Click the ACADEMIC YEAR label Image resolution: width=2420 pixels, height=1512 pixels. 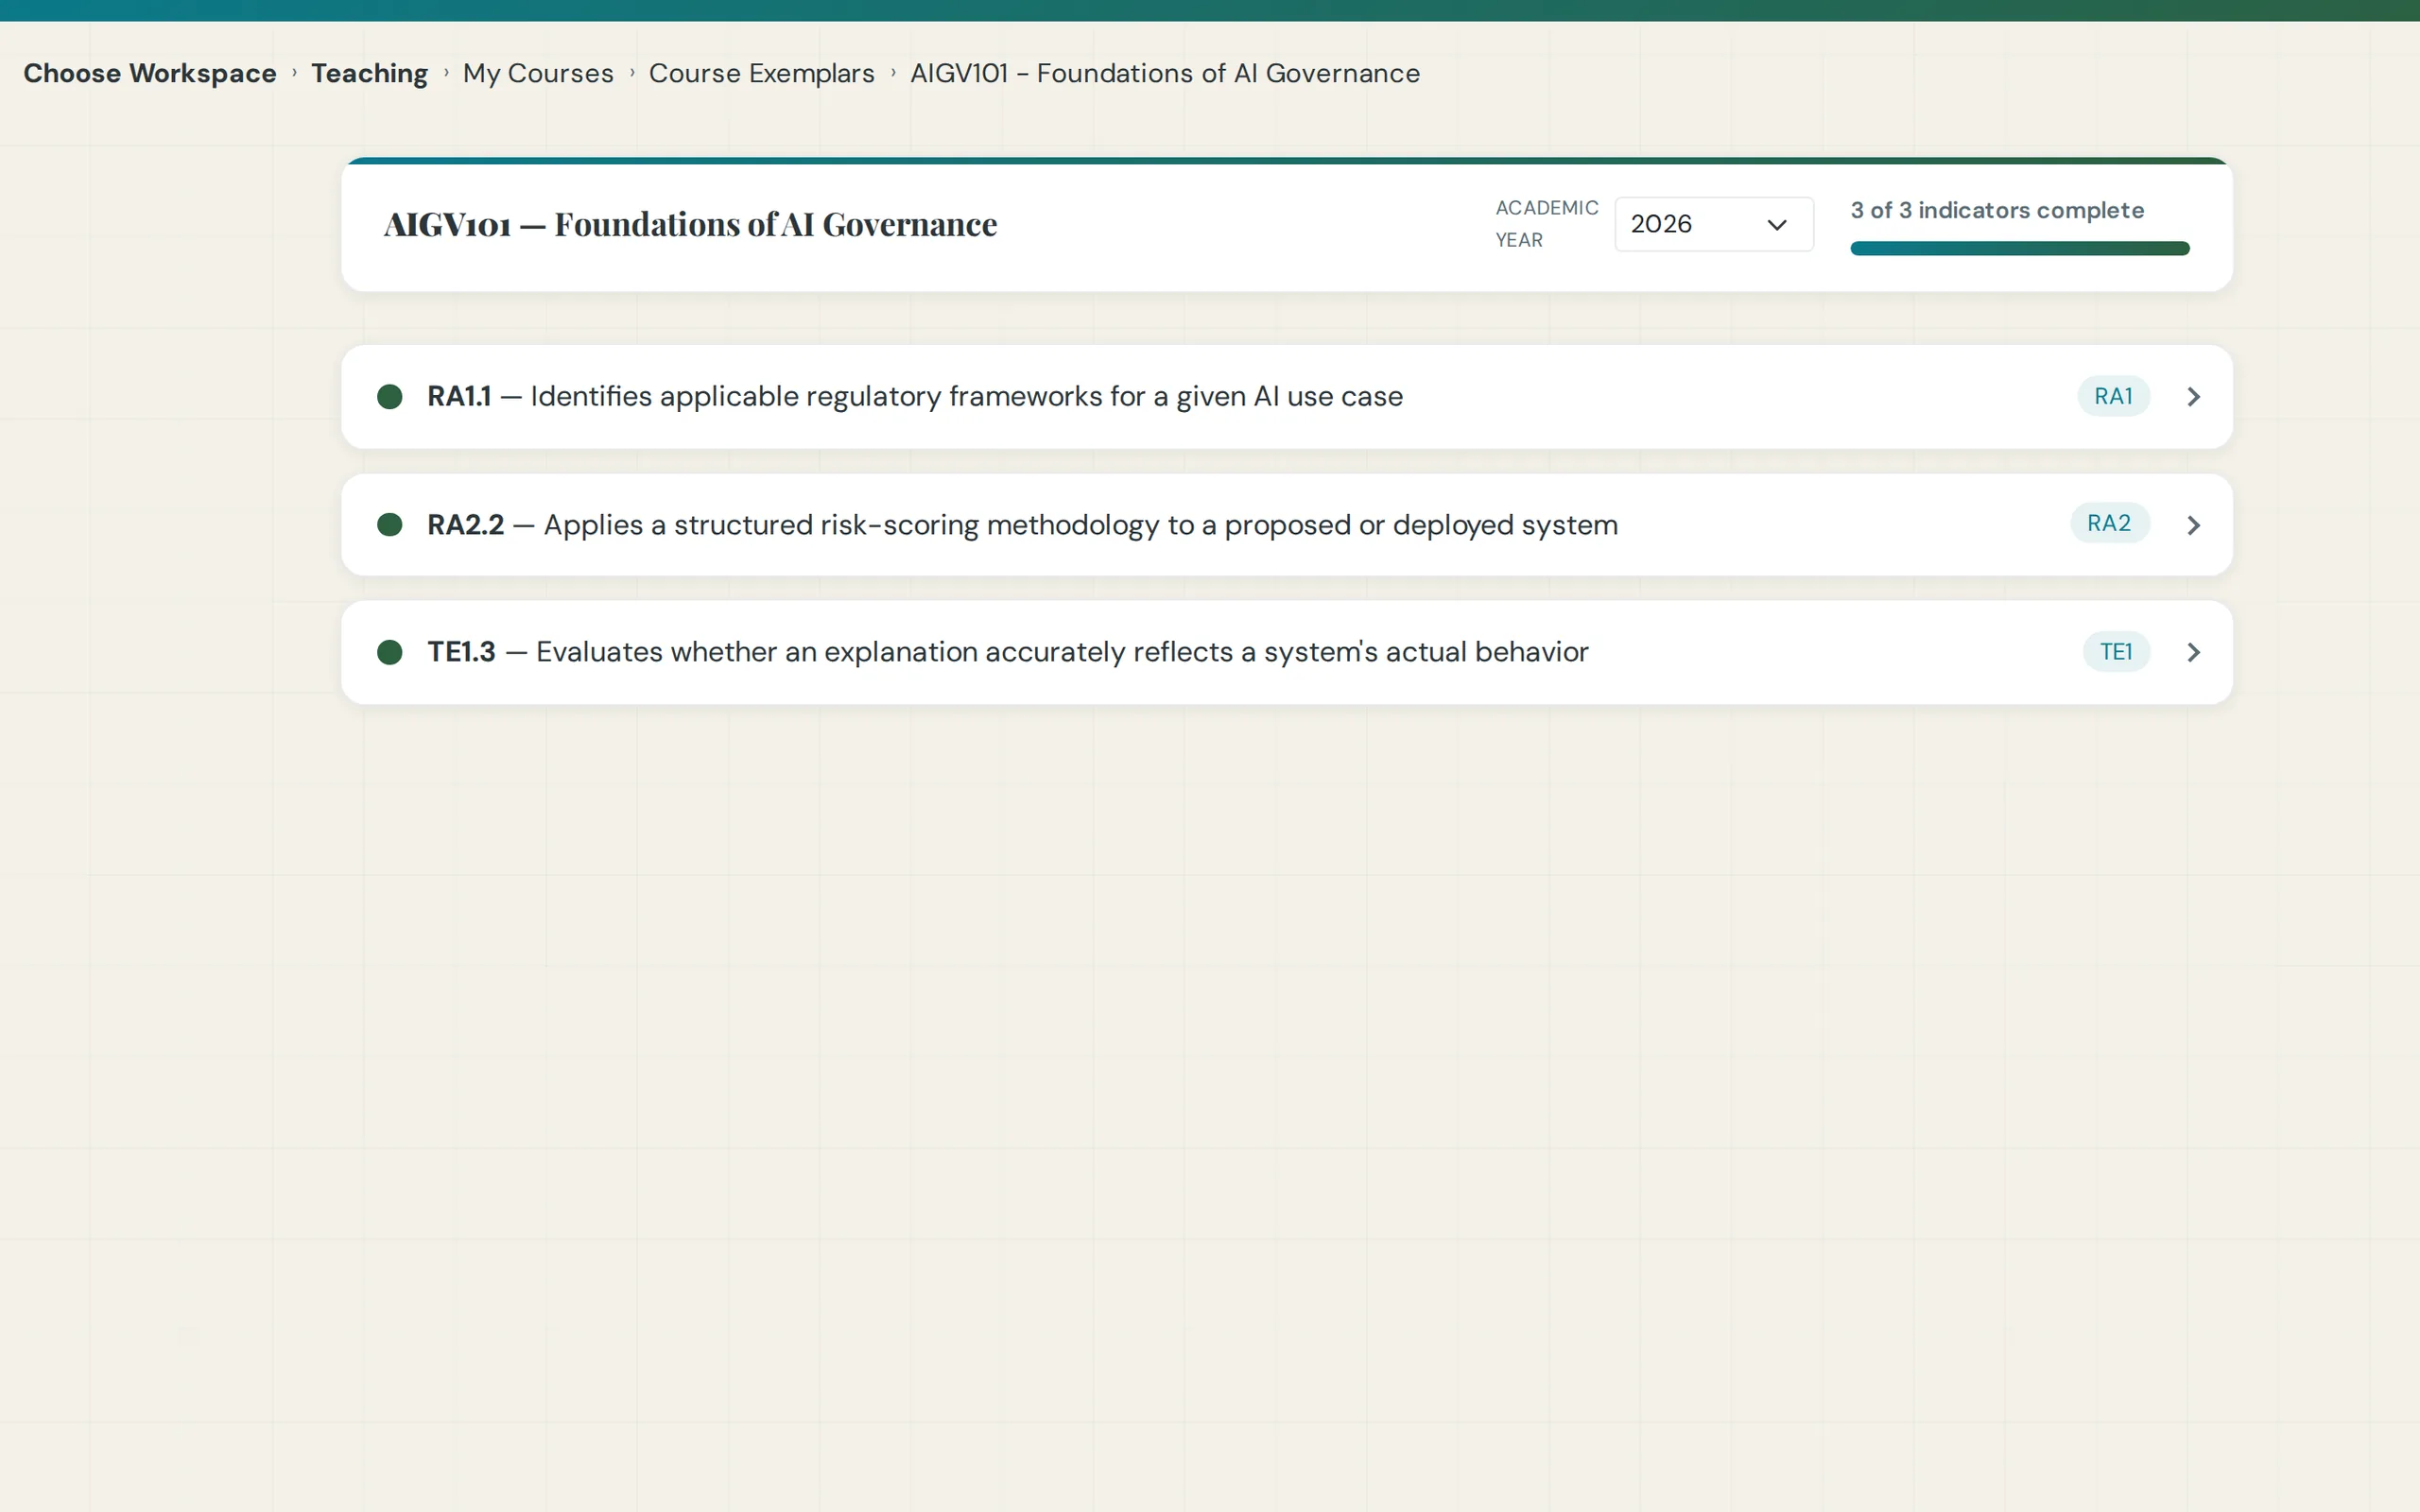1546,224
